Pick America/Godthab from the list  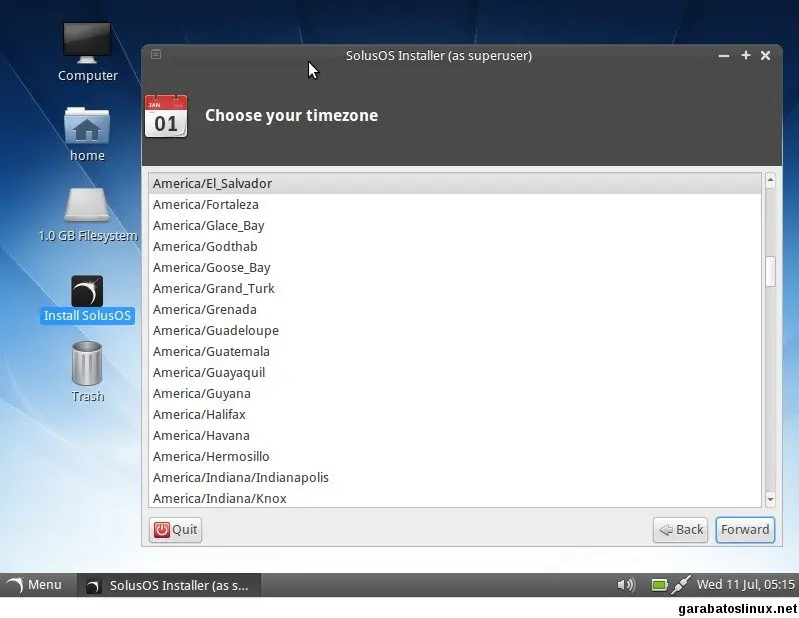pos(455,247)
